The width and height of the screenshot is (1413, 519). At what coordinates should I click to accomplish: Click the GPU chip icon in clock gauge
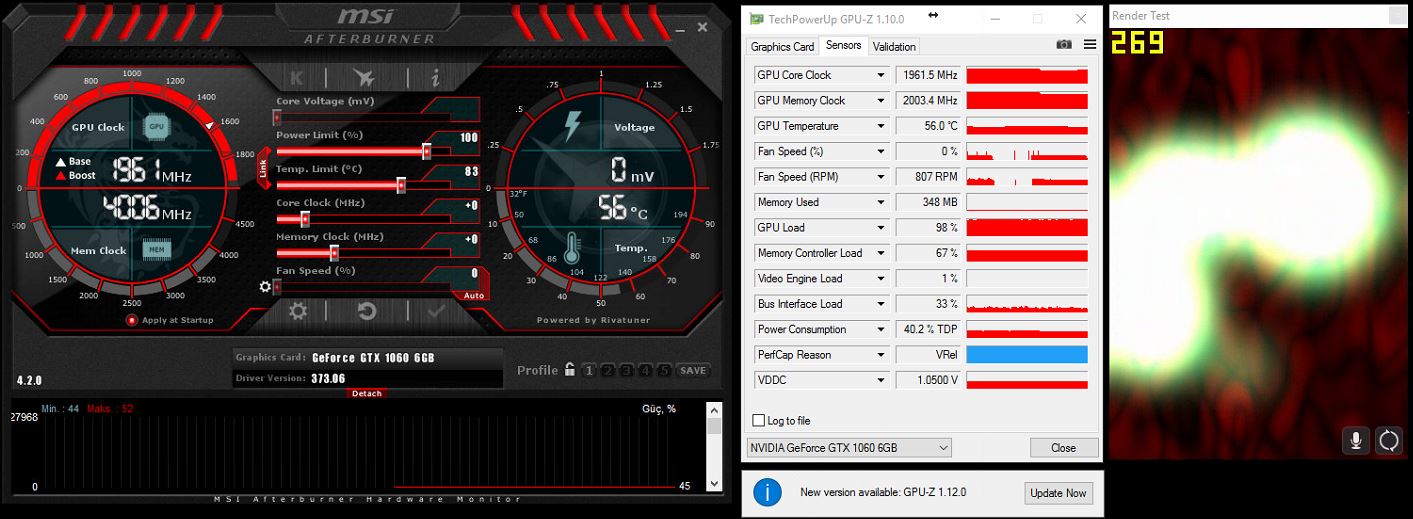tap(156, 127)
